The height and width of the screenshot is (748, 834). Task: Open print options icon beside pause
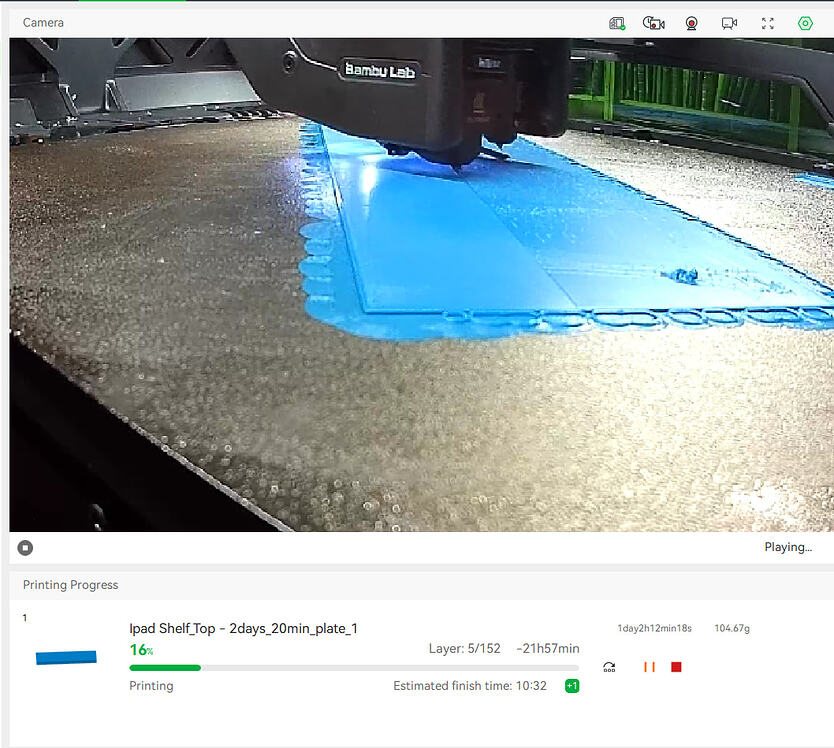(610, 667)
